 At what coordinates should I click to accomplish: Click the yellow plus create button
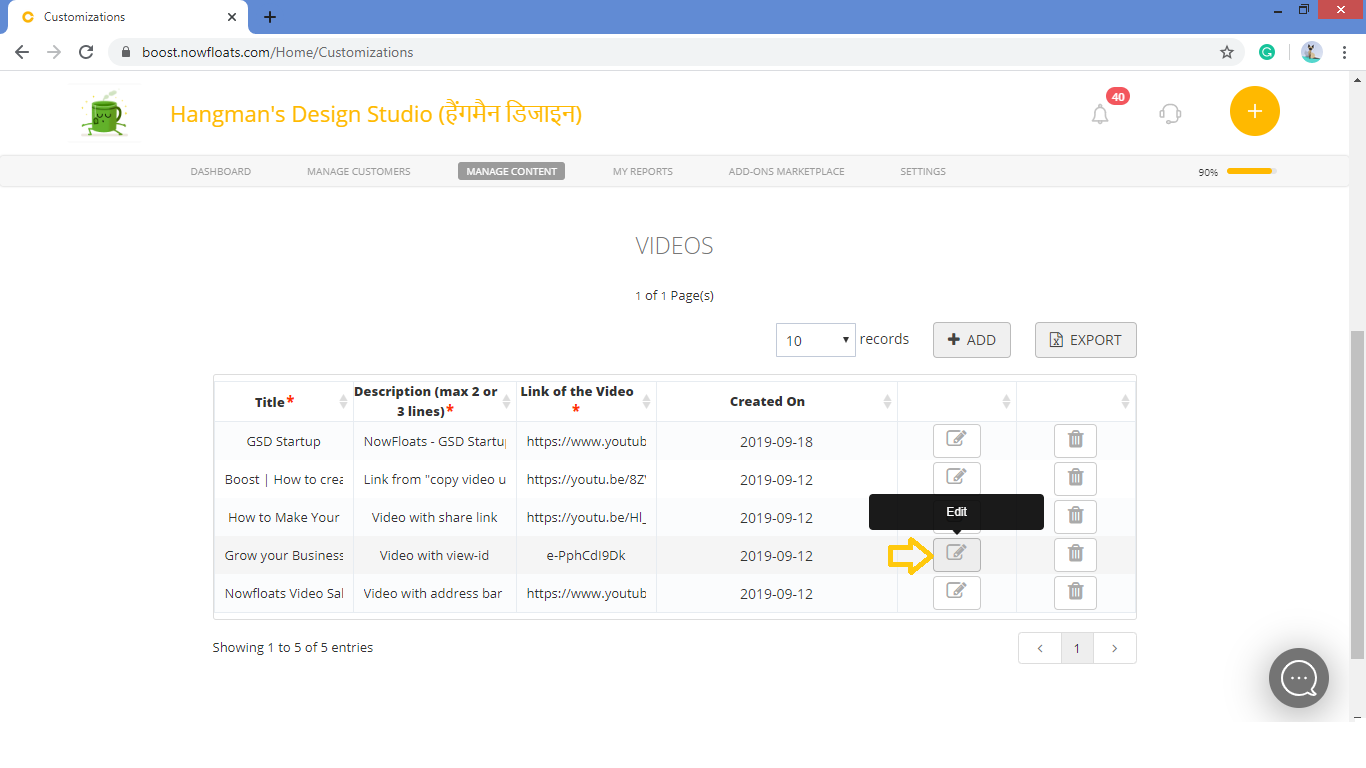coord(1255,111)
